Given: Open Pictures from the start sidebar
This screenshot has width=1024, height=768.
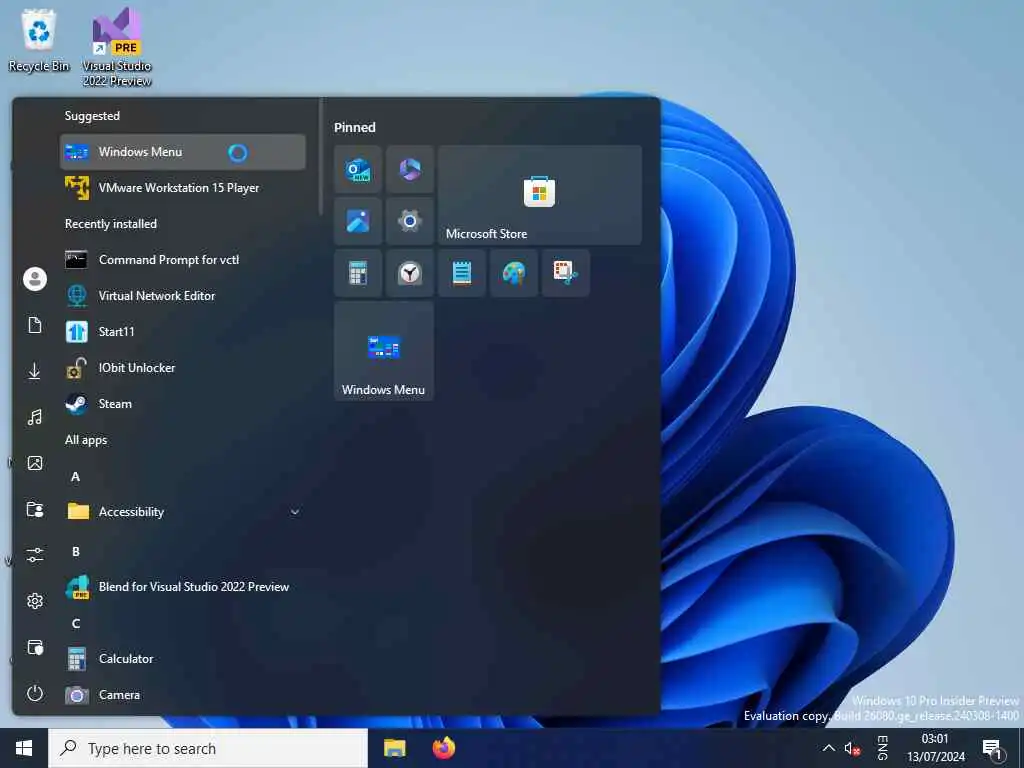Looking at the screenshot, I should coord(35,463).
